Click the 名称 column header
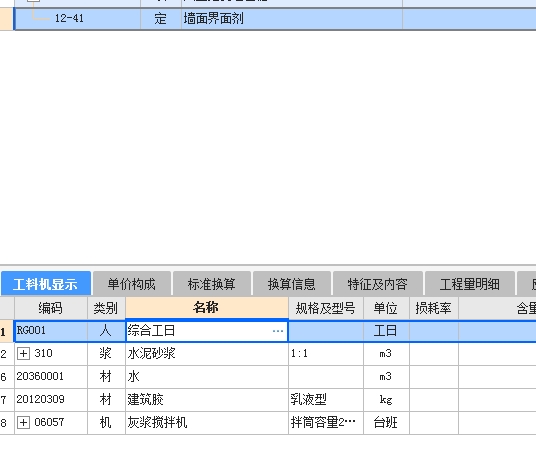The image size is (536, 470). pyautogui.click(x=206, y=307)
